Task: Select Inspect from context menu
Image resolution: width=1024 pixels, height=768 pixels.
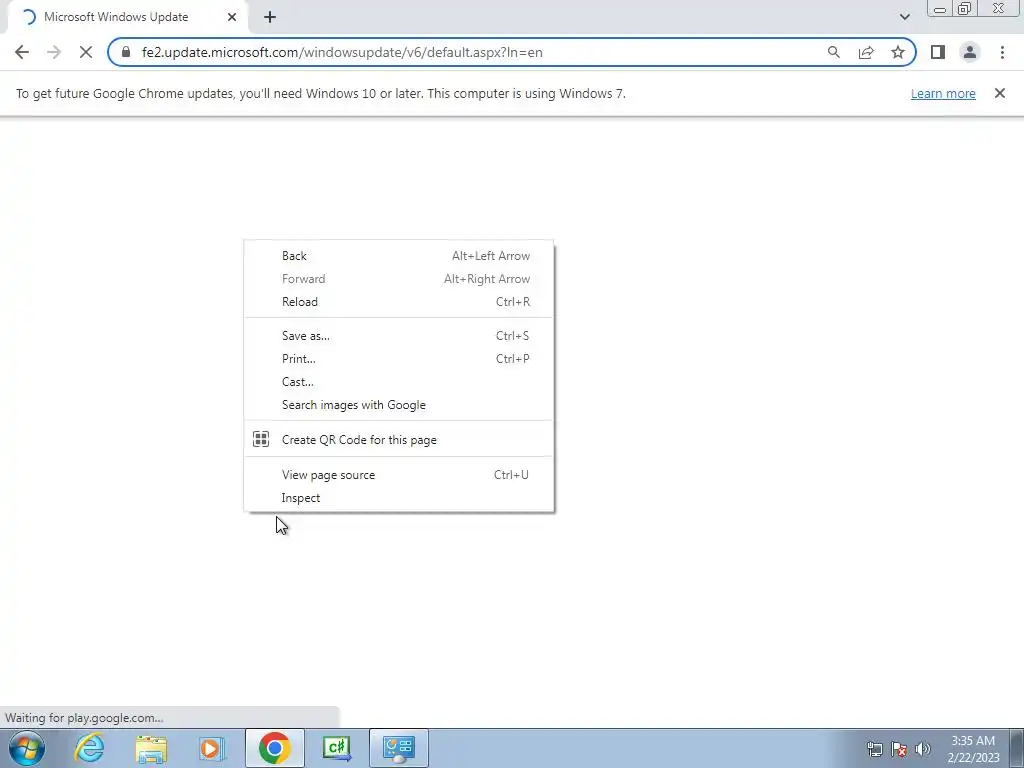Action: (x=398, y=498)
